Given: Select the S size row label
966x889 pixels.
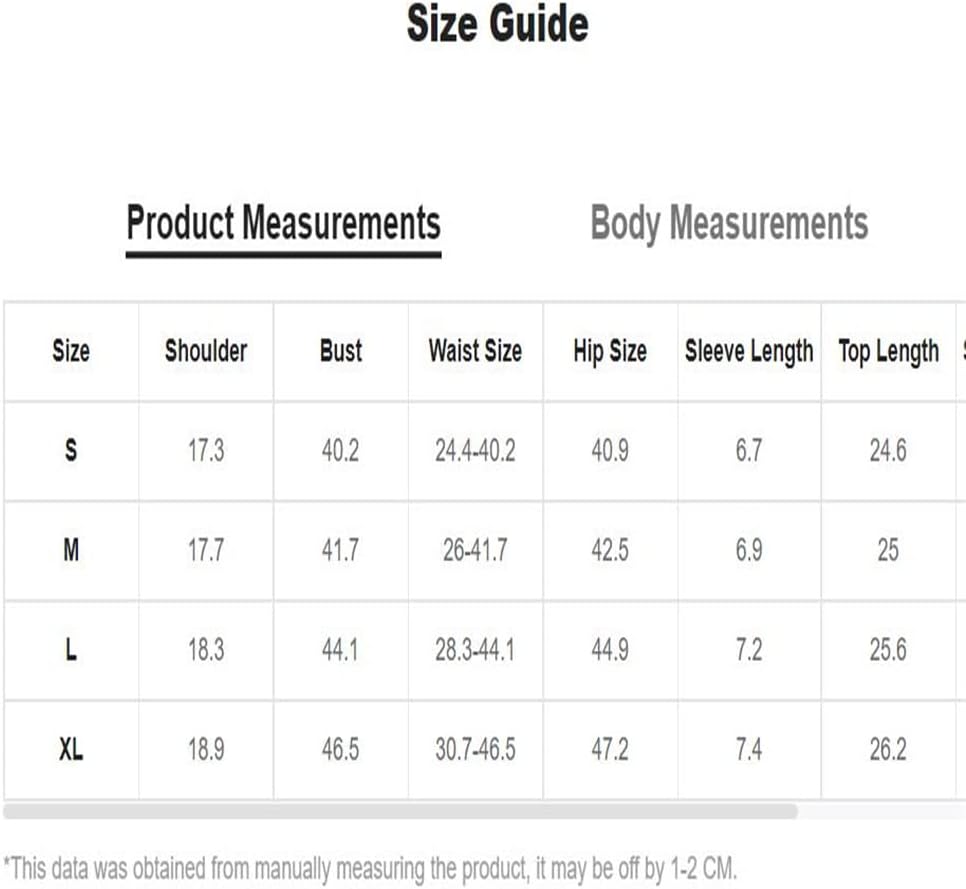Looking at the screenshot, I should (x=71, y=451).
